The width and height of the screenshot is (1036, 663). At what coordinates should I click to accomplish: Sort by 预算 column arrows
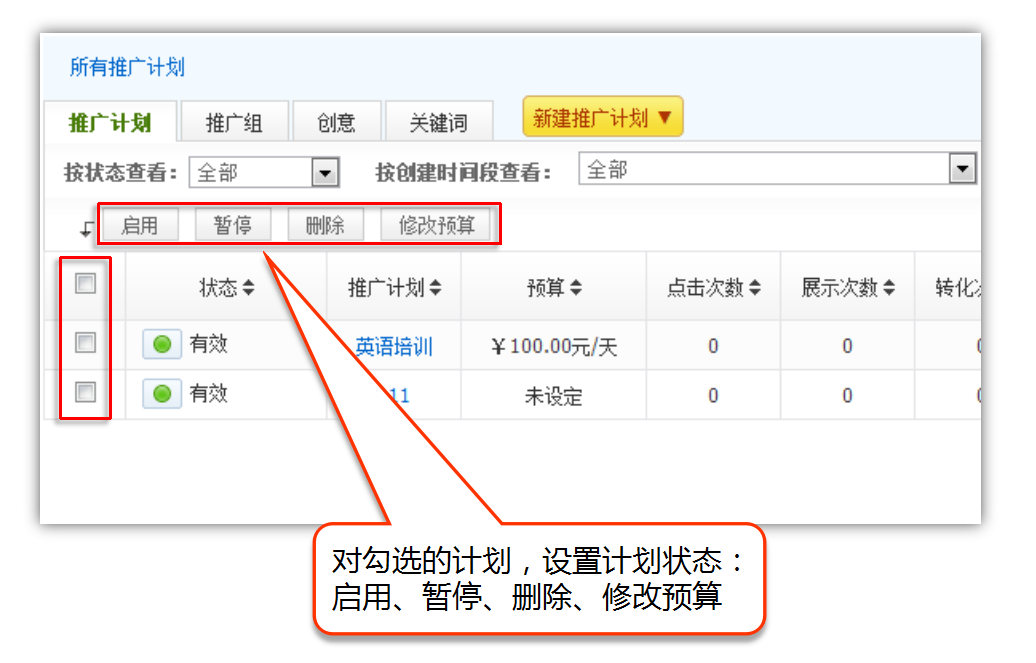tap(575, 288)
